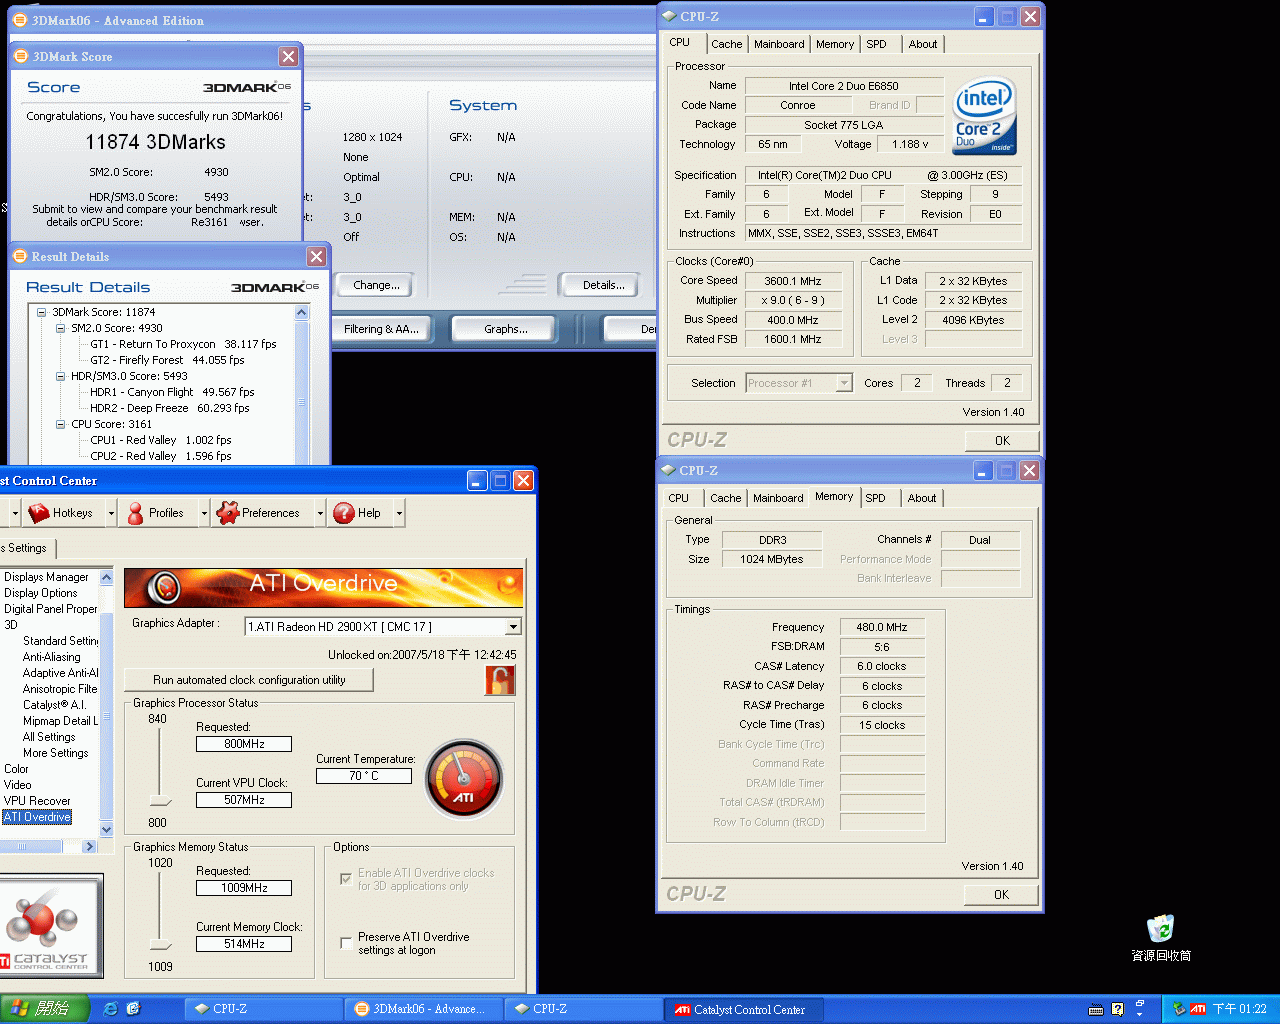Open About tab in top CPU-Z window
Screen dimensions: 1280x1024
[923, 44]
